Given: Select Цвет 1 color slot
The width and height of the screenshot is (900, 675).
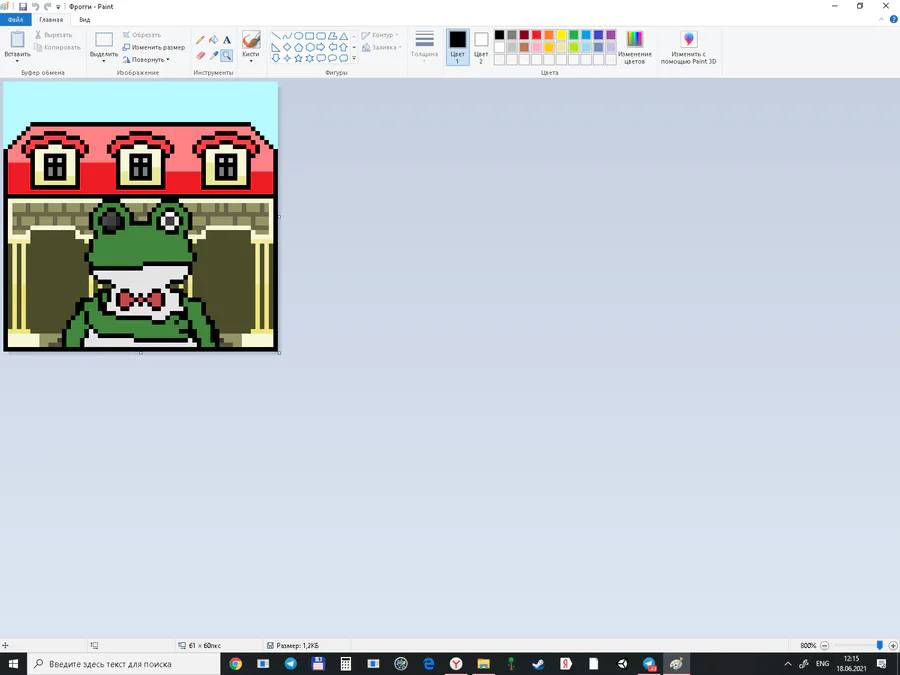Looking at the screenshot, I should coord(457,47).
